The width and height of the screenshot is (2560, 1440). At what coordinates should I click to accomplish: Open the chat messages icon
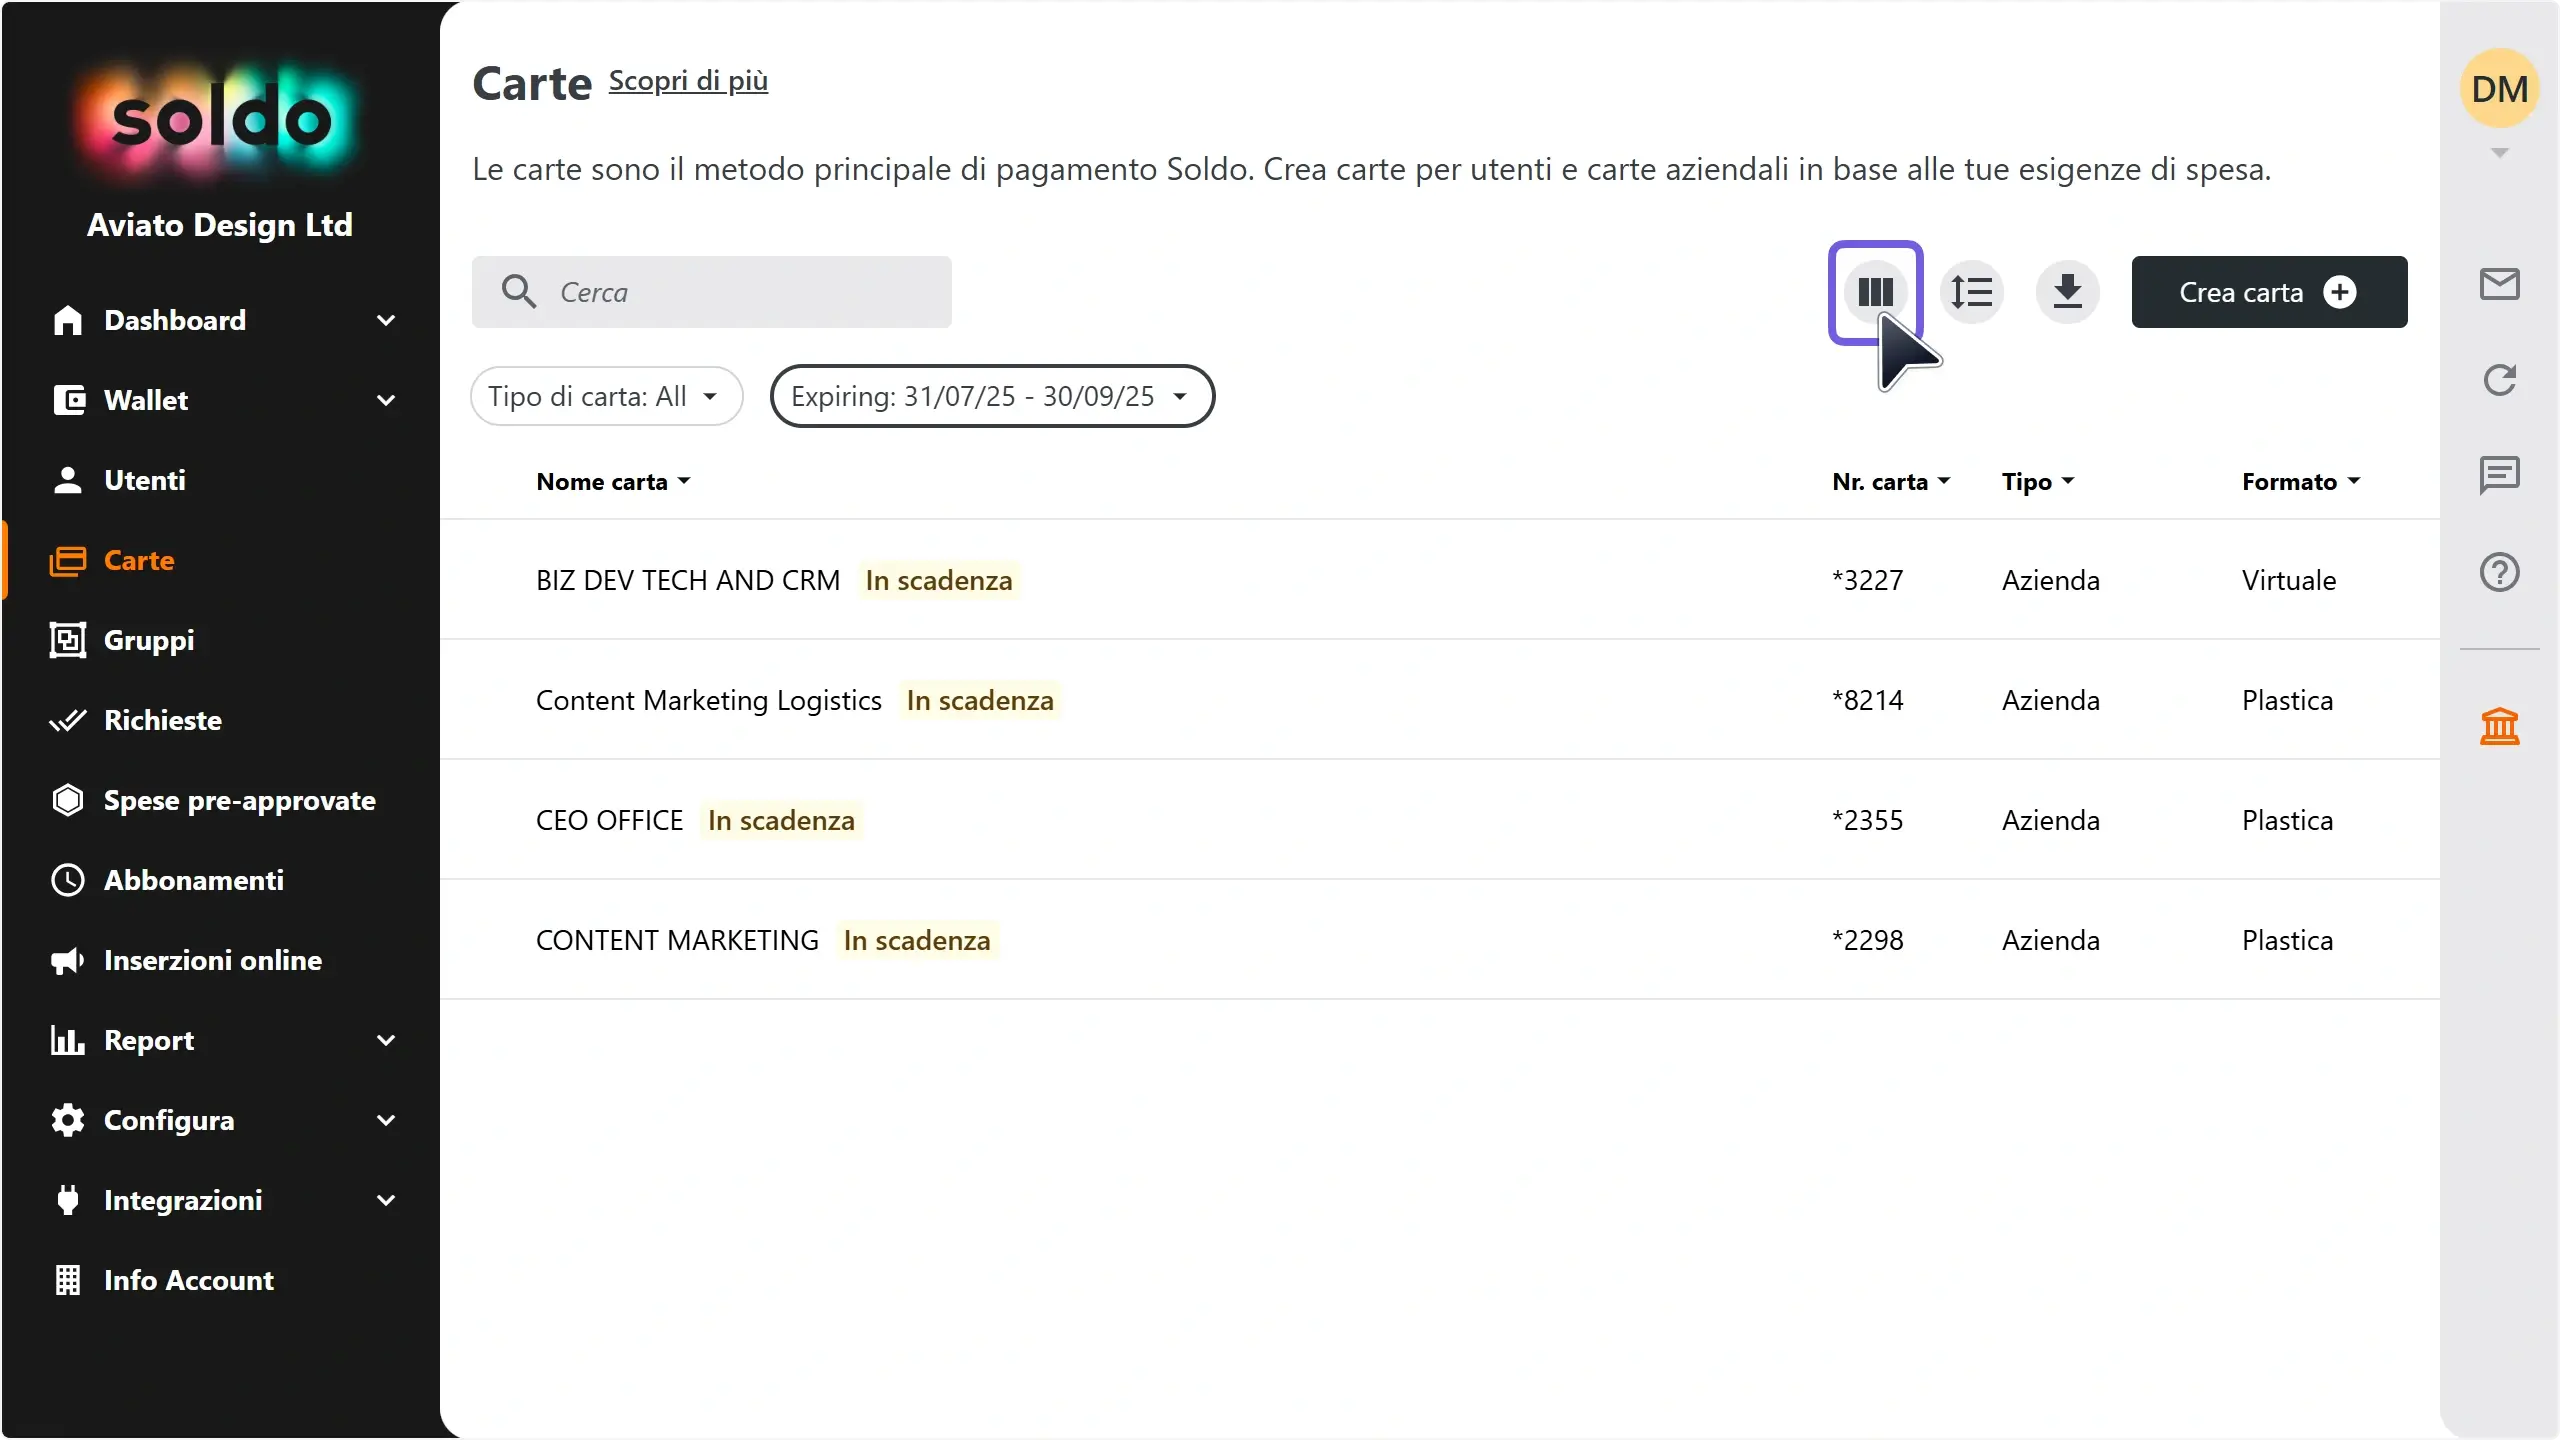pyautogui.click(x=2499, y=476)
